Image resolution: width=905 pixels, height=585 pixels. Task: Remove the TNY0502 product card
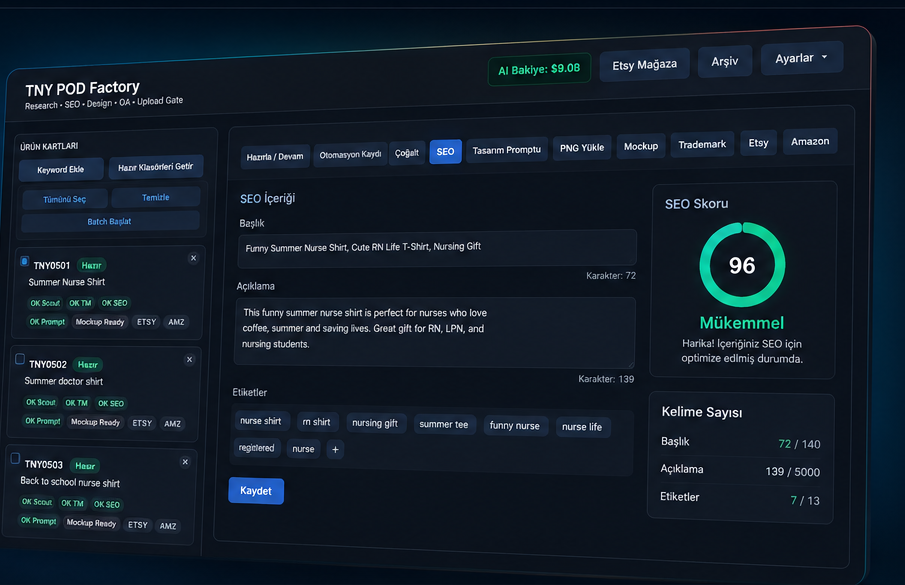(x=189, y=359)
